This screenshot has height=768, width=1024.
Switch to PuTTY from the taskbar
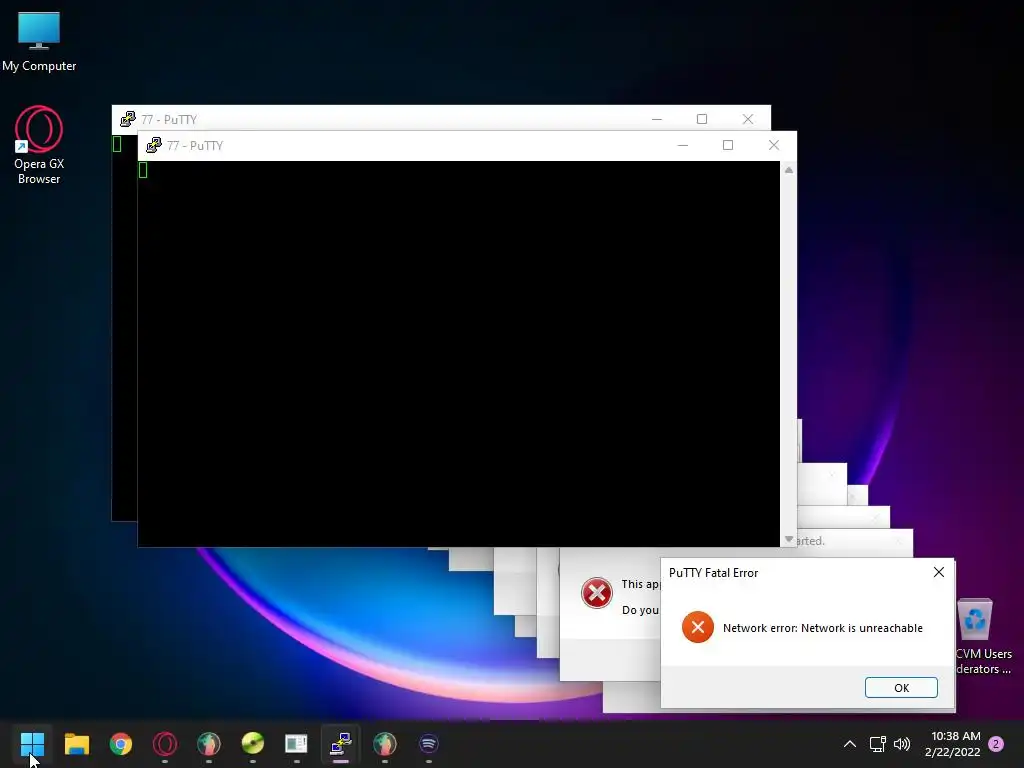(x=340, y=744)
